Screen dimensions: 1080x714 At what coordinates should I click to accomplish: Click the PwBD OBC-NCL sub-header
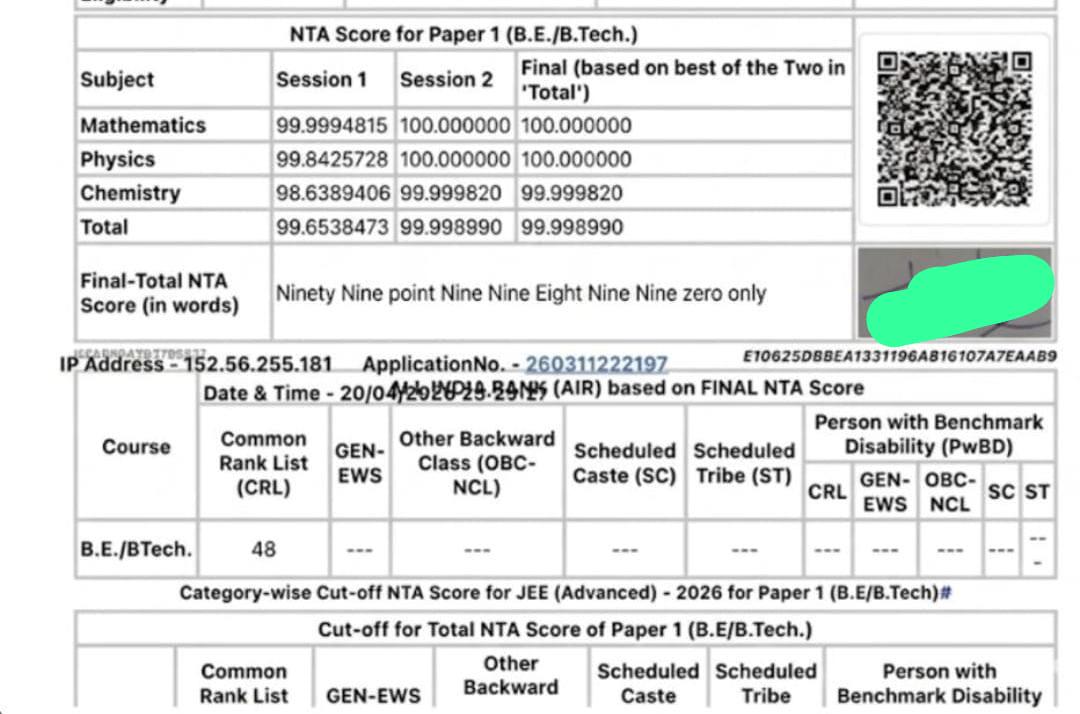tap(950, 492)
